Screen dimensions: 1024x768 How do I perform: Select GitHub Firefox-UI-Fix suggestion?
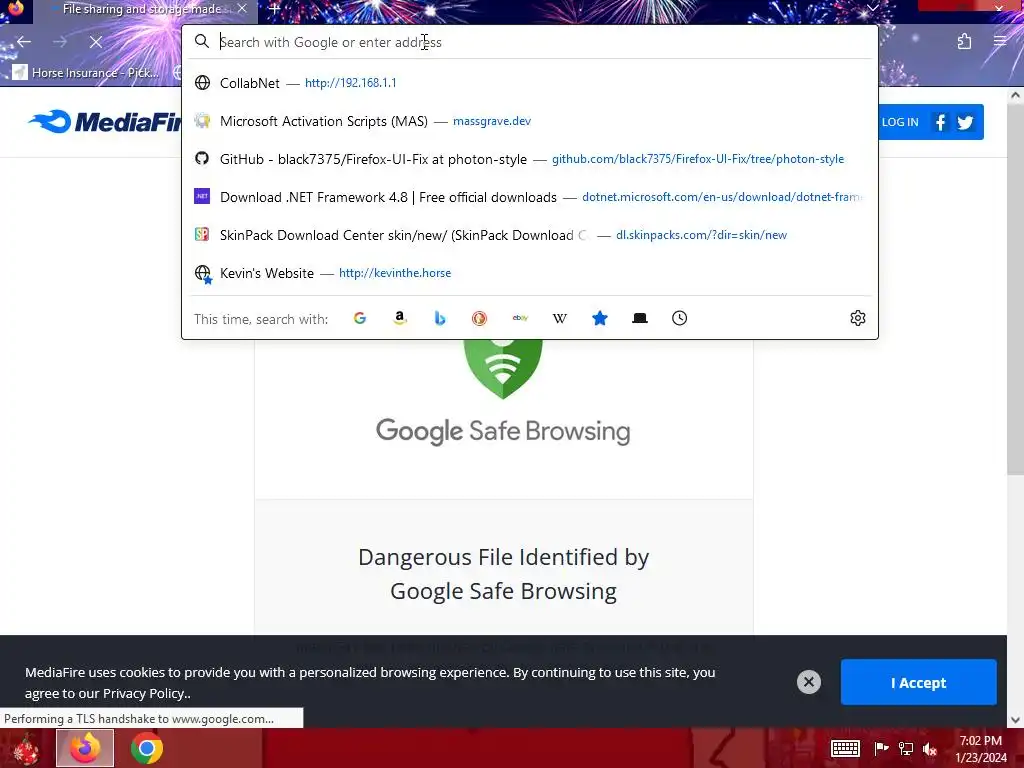coord(530,159)
